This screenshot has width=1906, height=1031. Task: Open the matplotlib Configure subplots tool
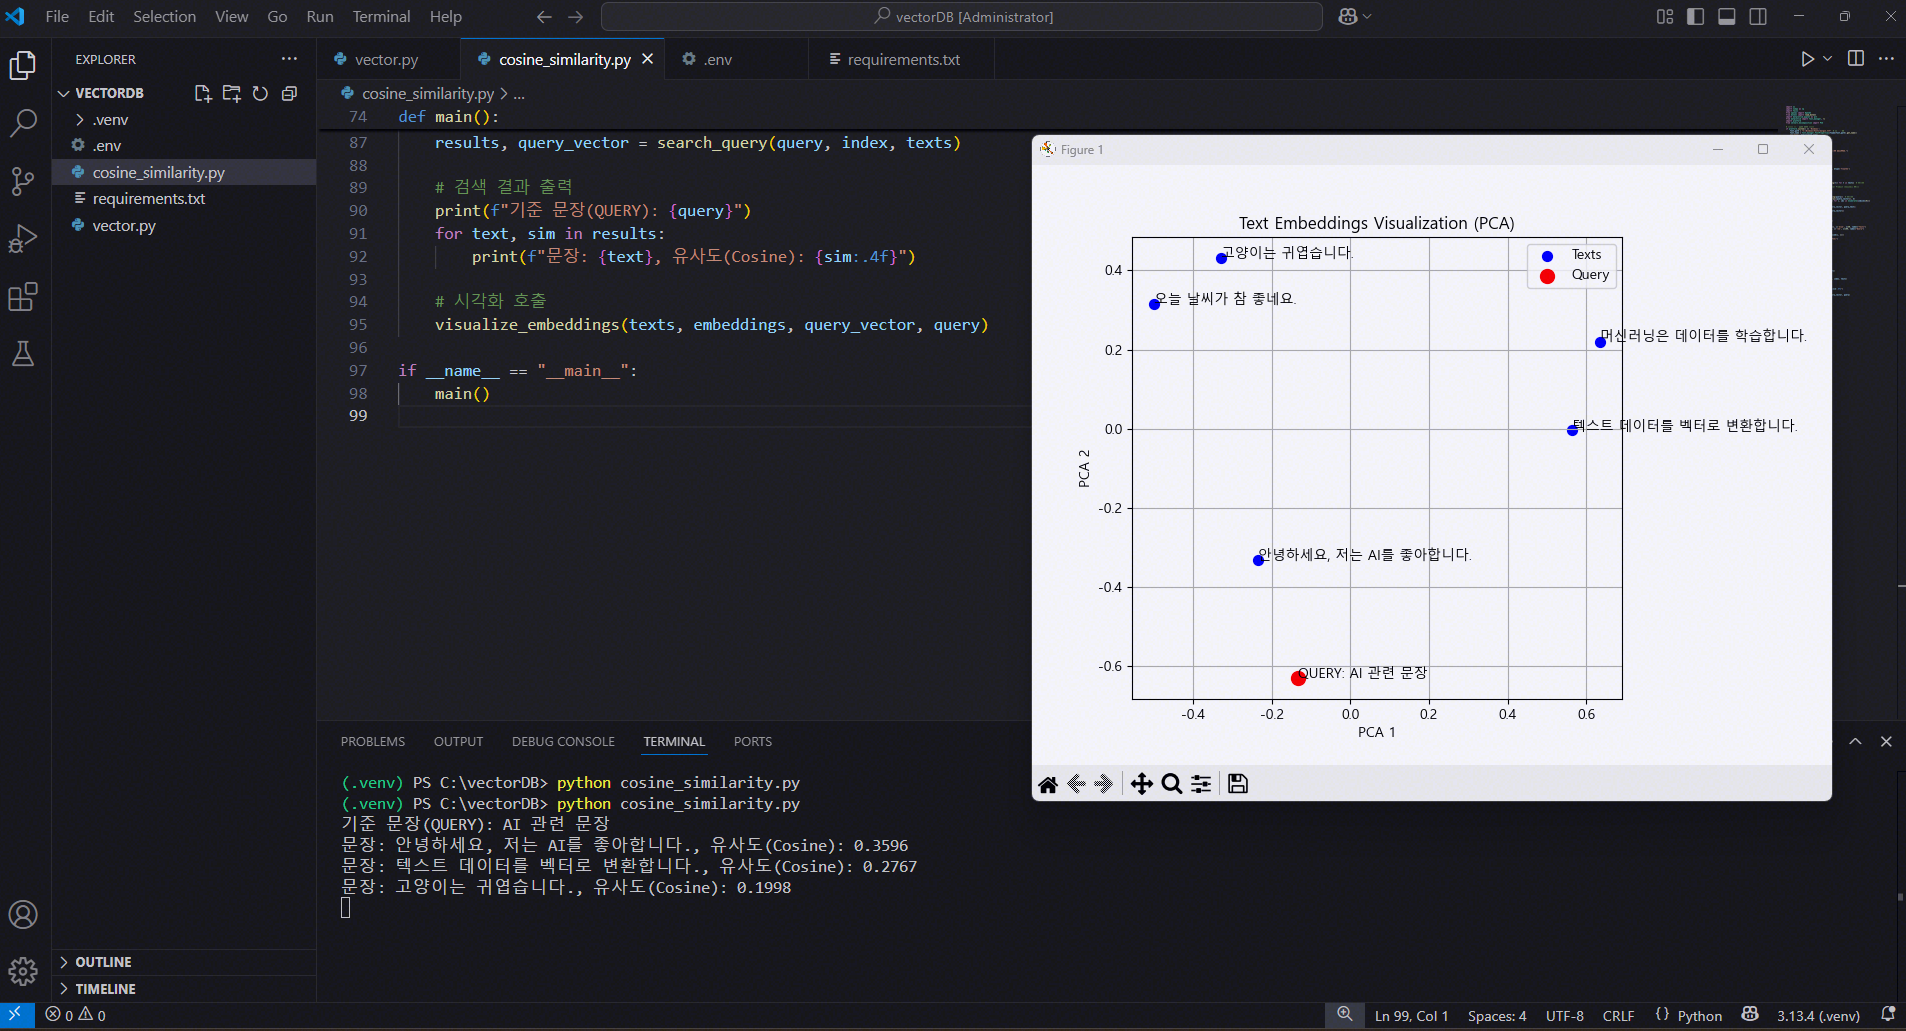coord(1201,784)
